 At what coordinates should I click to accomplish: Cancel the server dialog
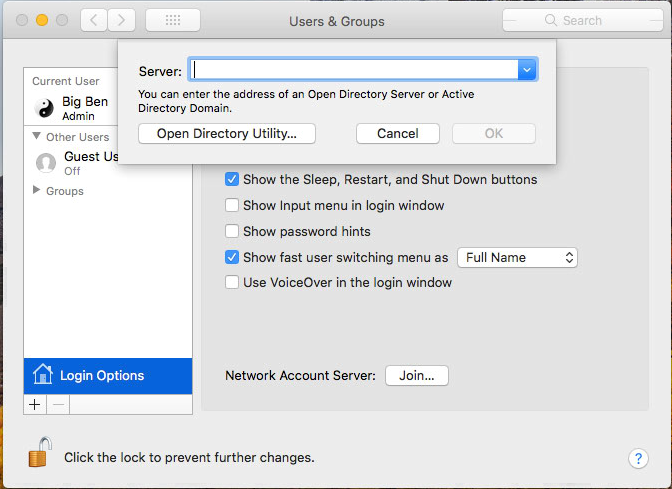[x=398, y=134]
